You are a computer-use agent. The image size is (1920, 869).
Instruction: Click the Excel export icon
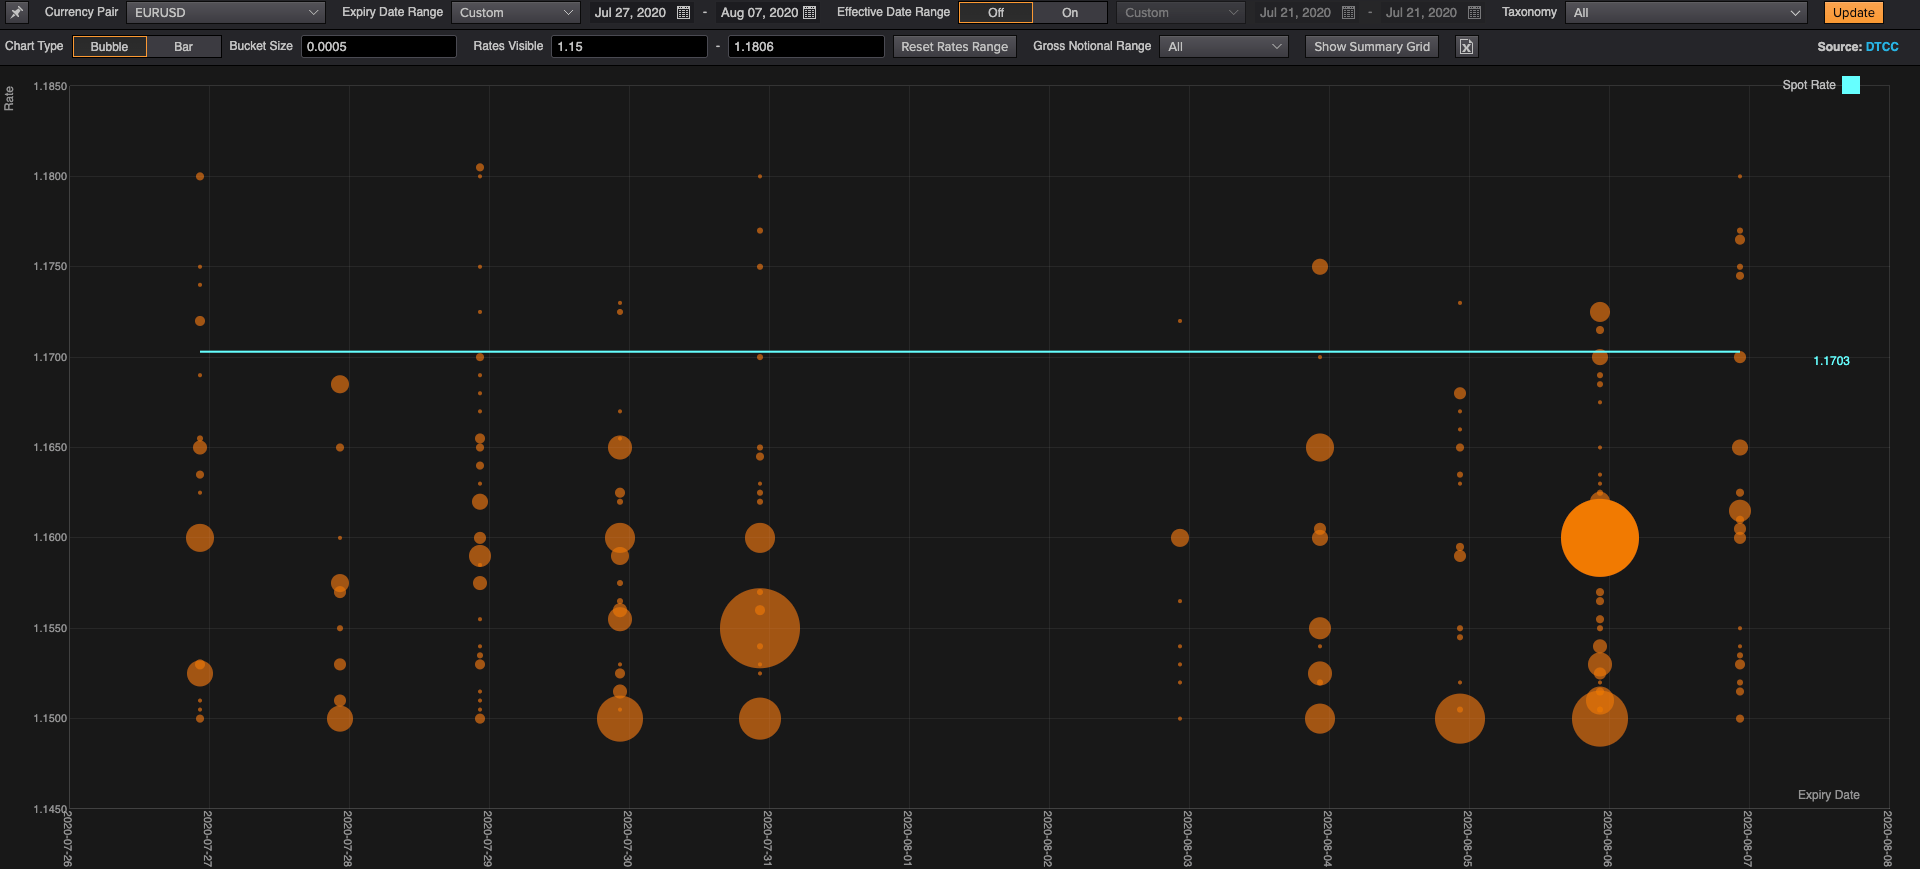pyautogui.click(x=1466, y=47)
